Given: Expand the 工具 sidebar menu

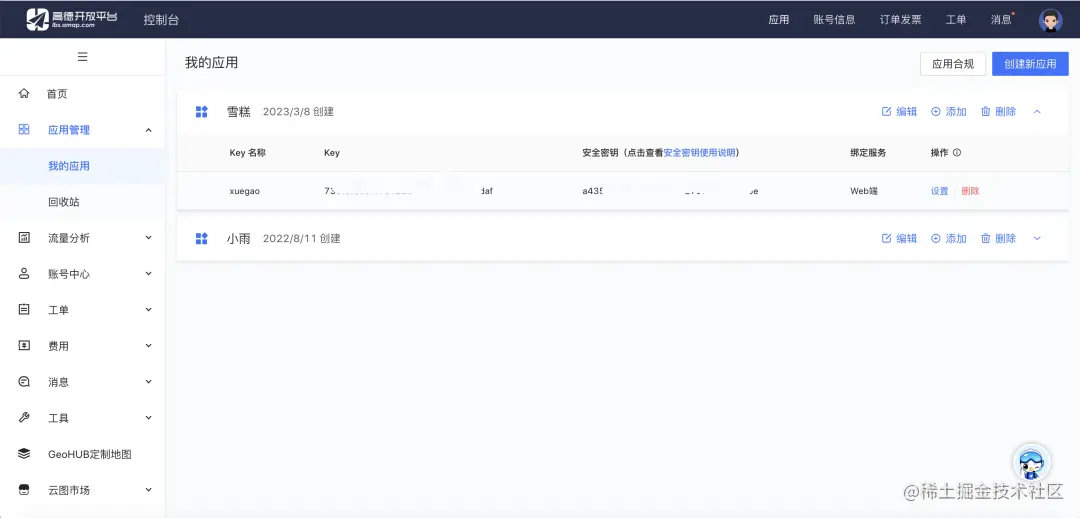Looking at the screenshot, I should click(x=148, y=417).
